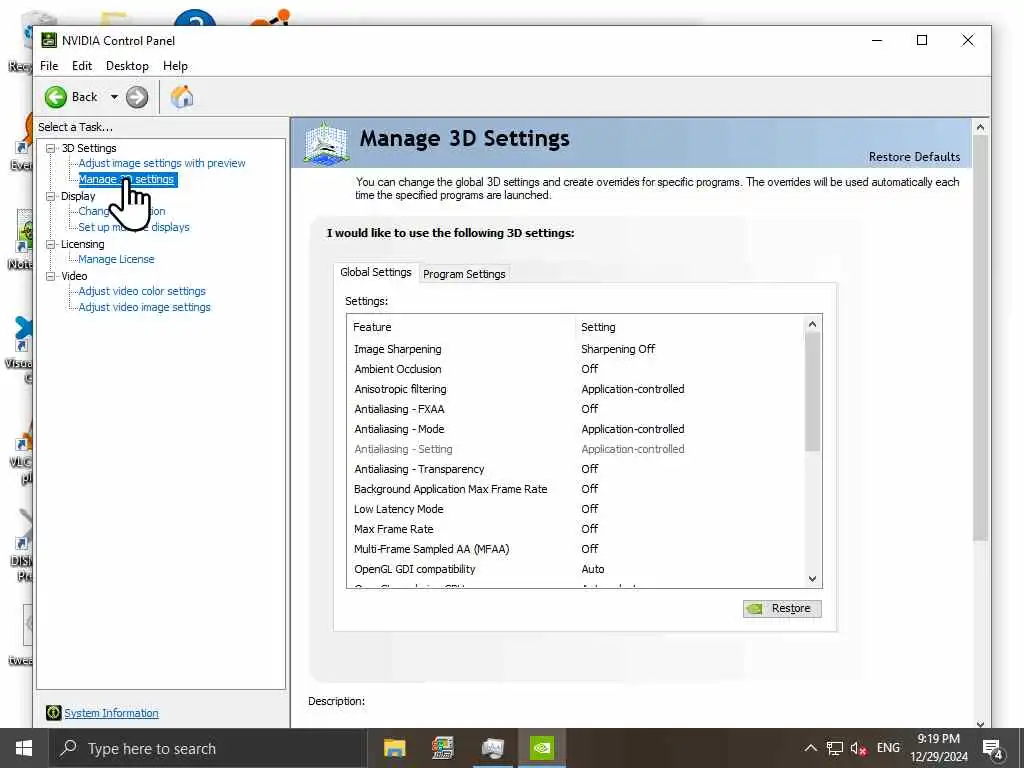Select the OpenGL GDI compatibility row
Image resolution: width=1024 pixels, height=768 pixels.
(576, 569)
